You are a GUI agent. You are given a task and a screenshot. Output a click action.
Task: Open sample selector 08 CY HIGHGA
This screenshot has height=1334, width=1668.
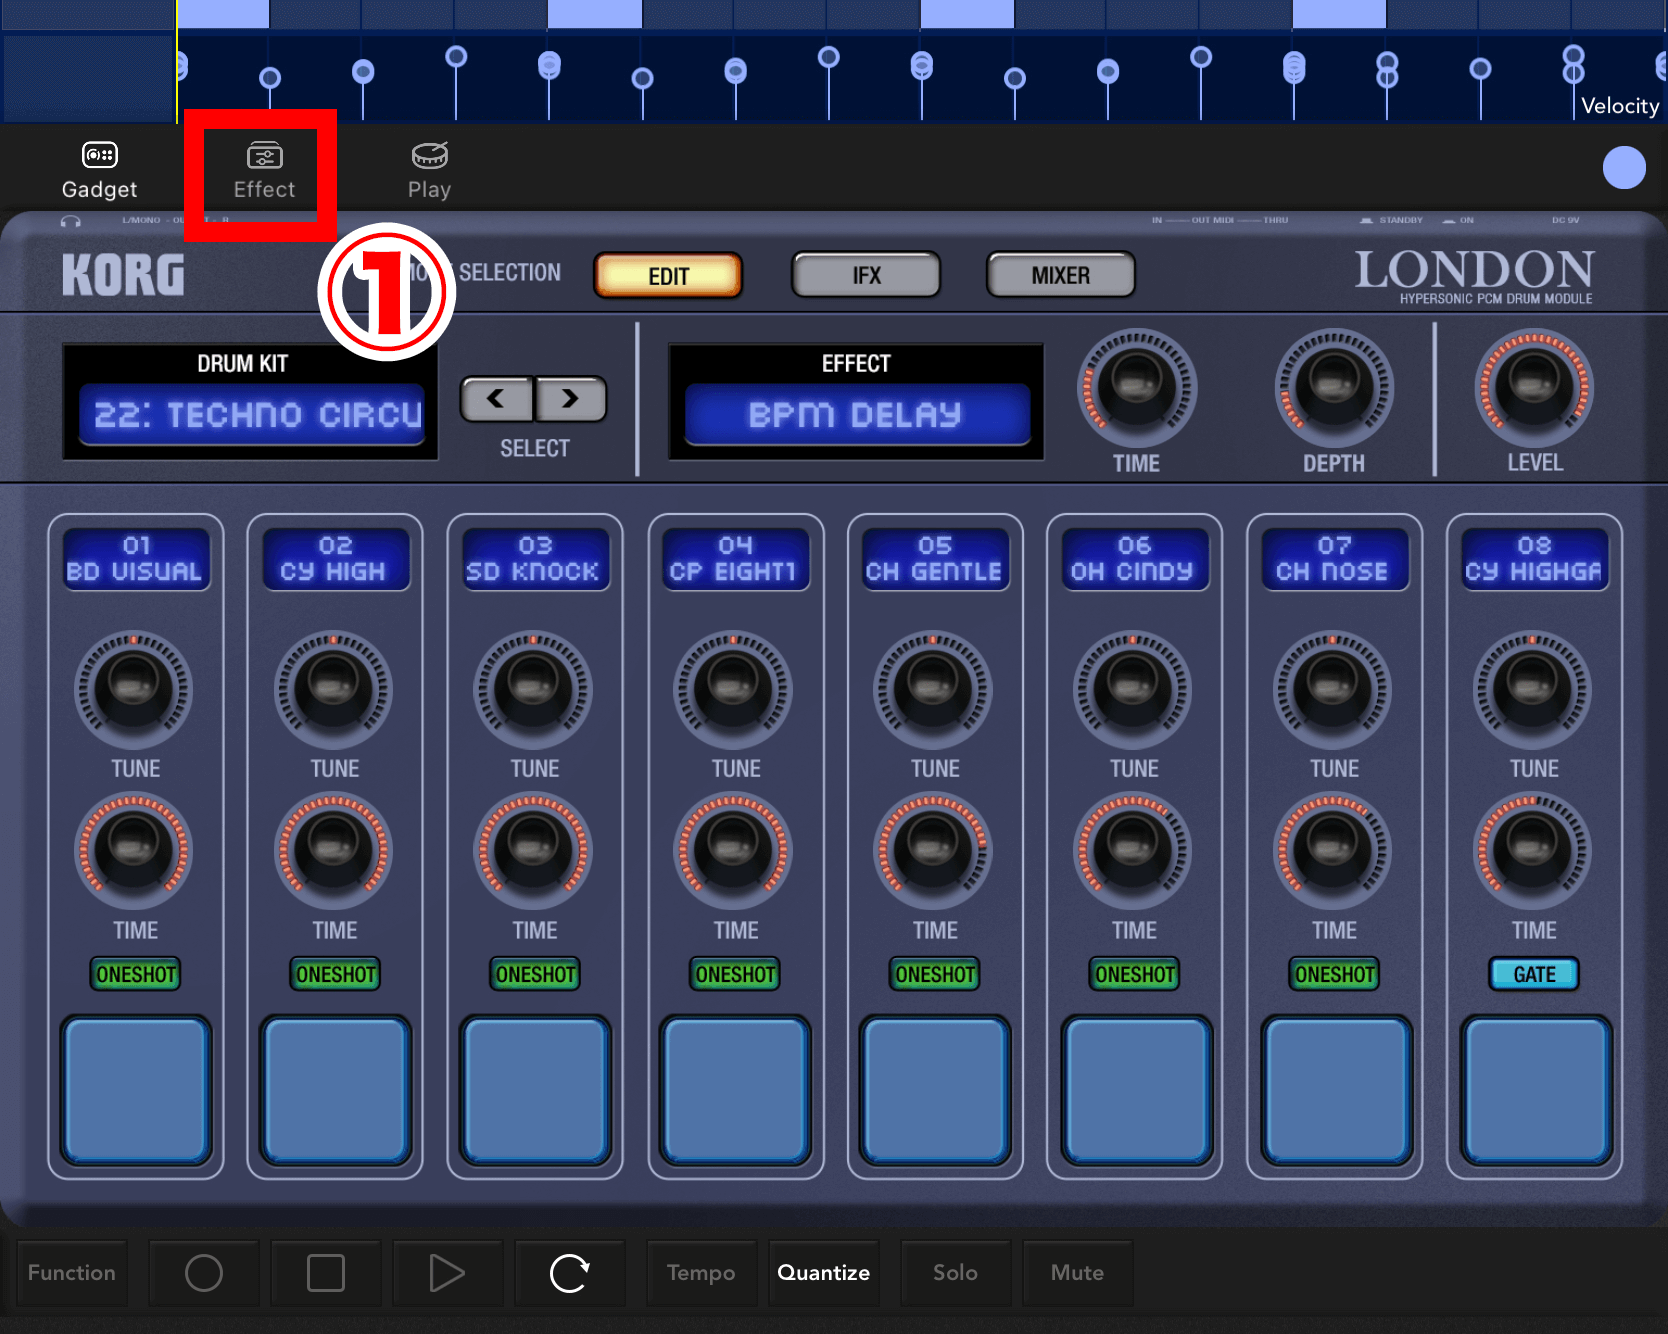(x=1535, y=559)
